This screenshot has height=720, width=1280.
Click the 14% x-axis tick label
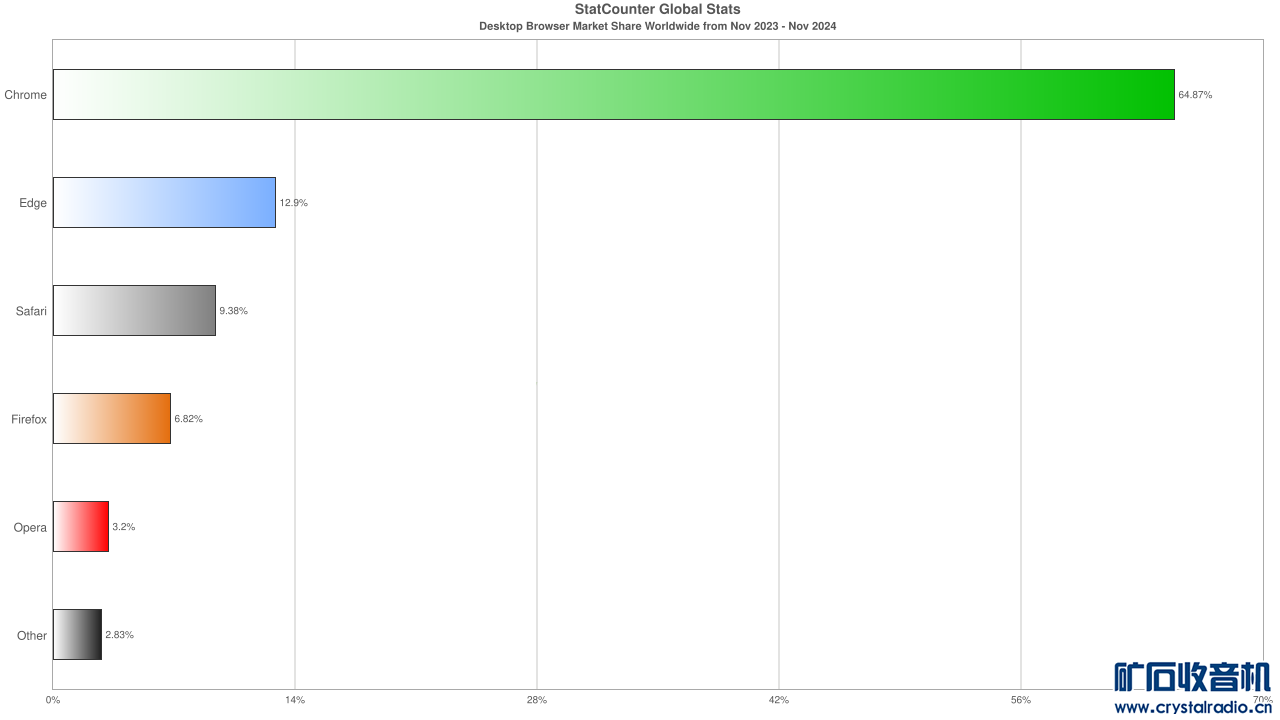tap(295, 700)
